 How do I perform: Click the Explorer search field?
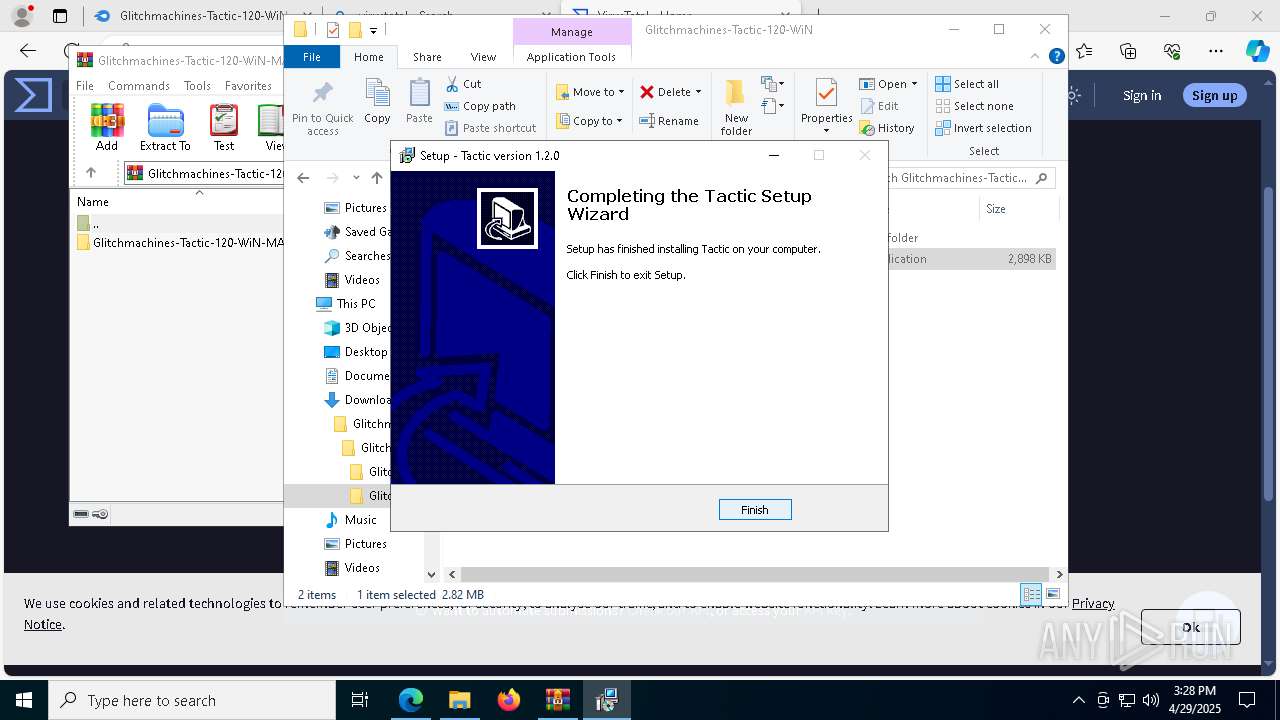point(970,178)
